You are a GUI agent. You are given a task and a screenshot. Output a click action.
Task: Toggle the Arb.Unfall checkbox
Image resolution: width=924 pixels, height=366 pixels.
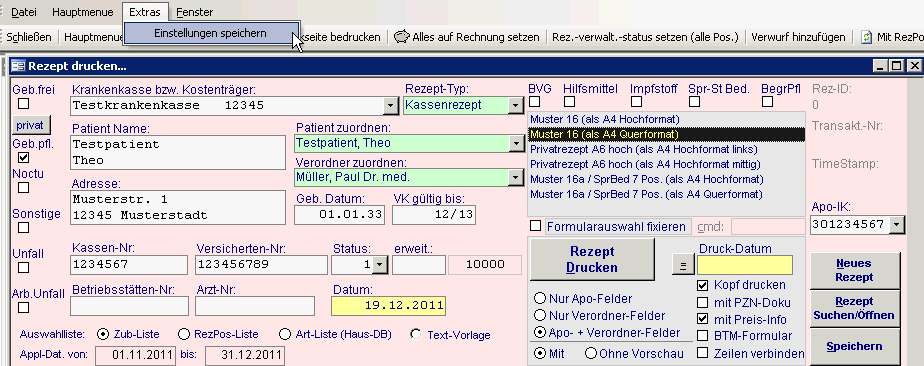[24, 308]
